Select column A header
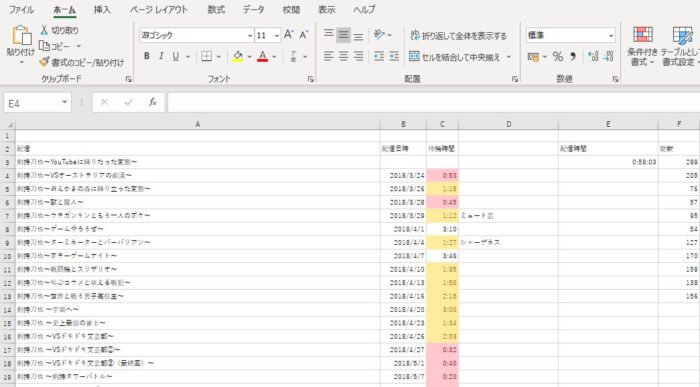 pos(198,125)
